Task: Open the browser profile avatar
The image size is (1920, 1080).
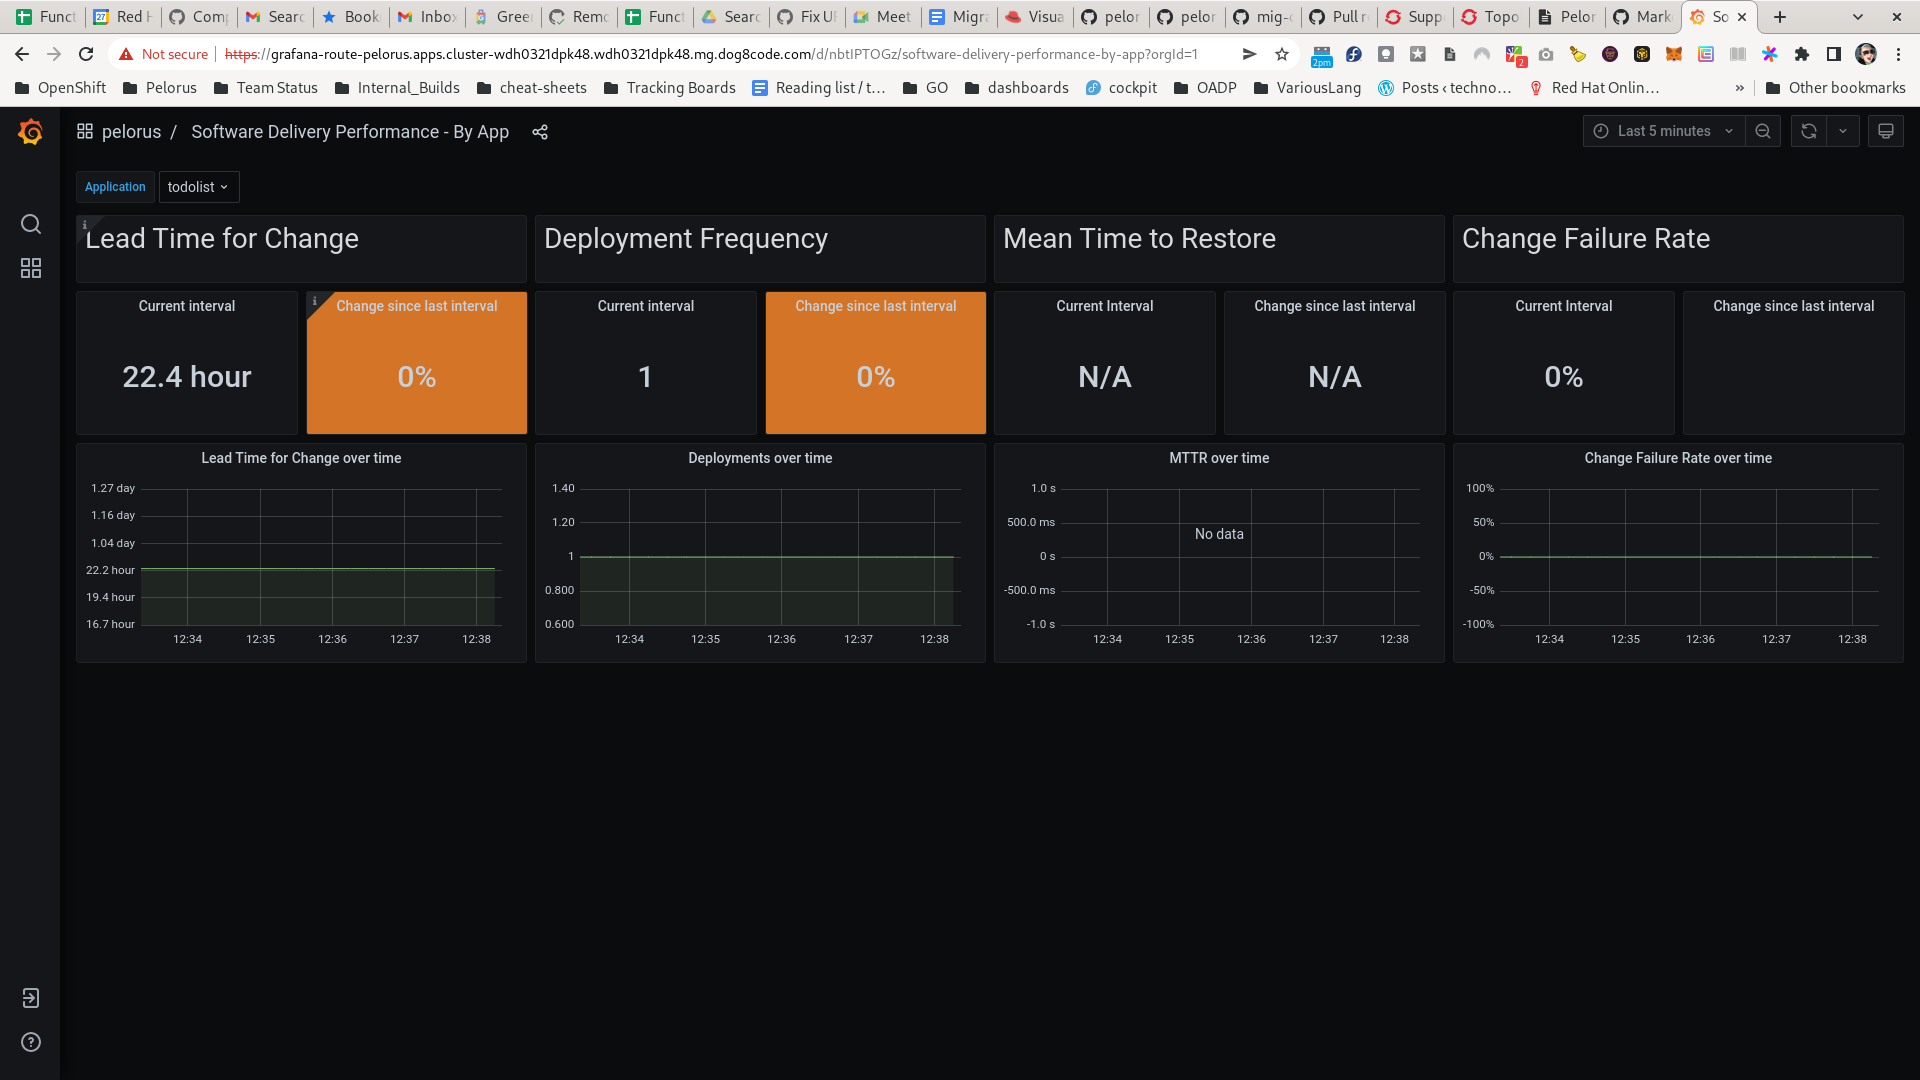Action: (1866, 54)
